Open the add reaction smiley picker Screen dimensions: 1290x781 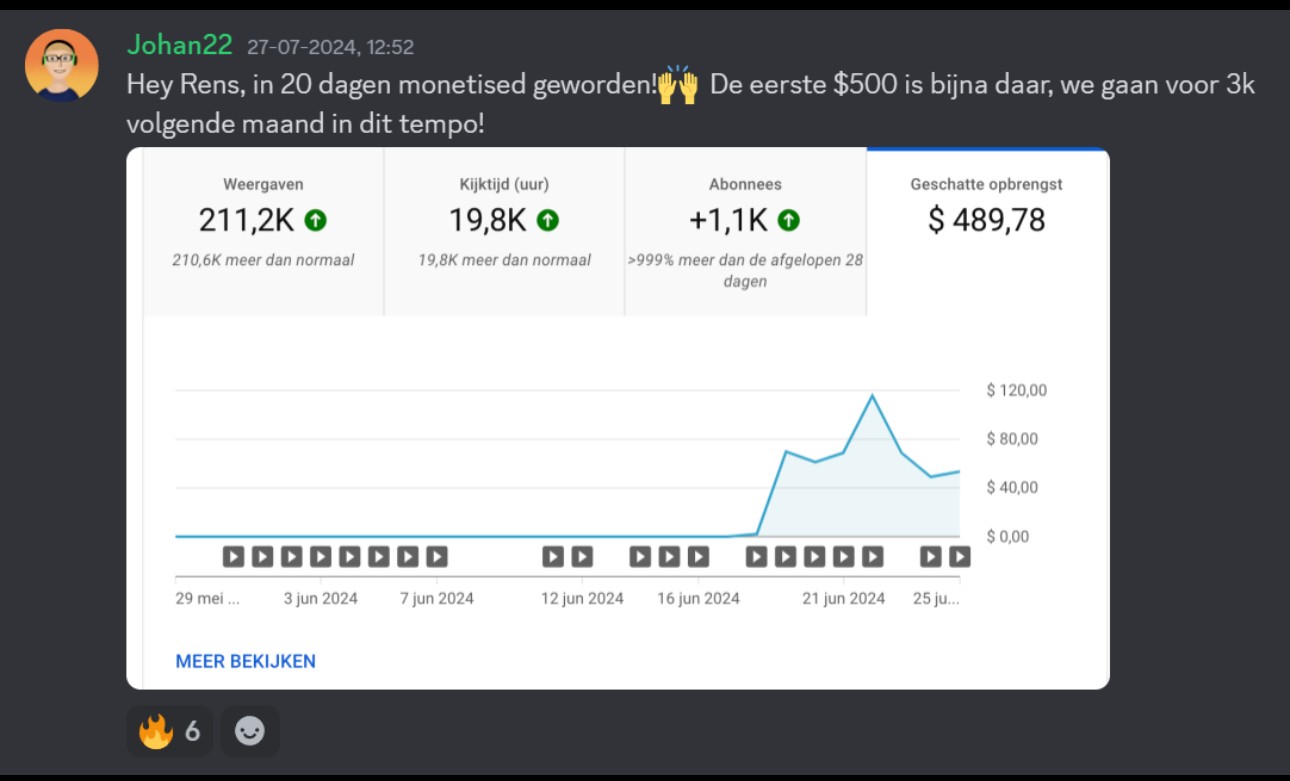click(x=250, y=732)
